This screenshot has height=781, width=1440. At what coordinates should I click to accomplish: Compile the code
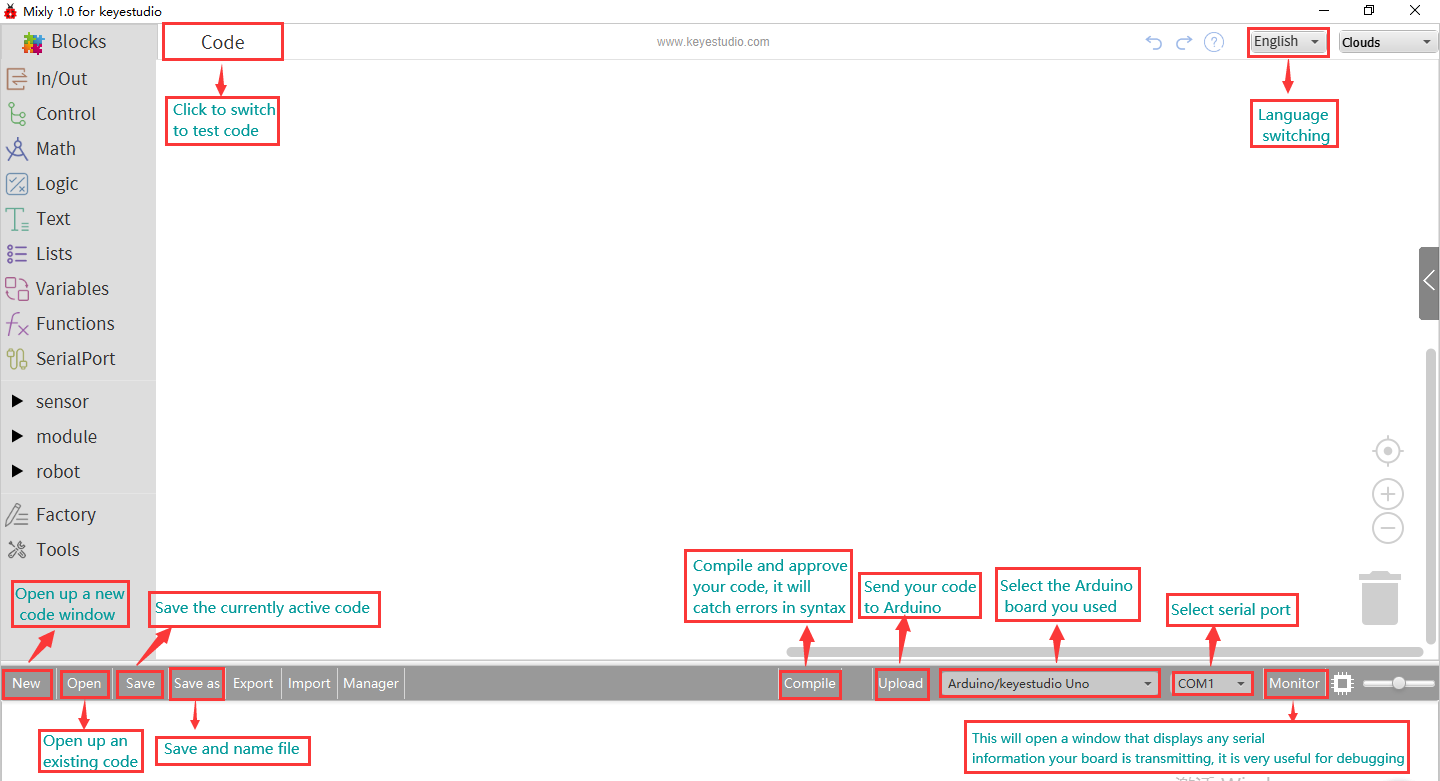[809, 684]
